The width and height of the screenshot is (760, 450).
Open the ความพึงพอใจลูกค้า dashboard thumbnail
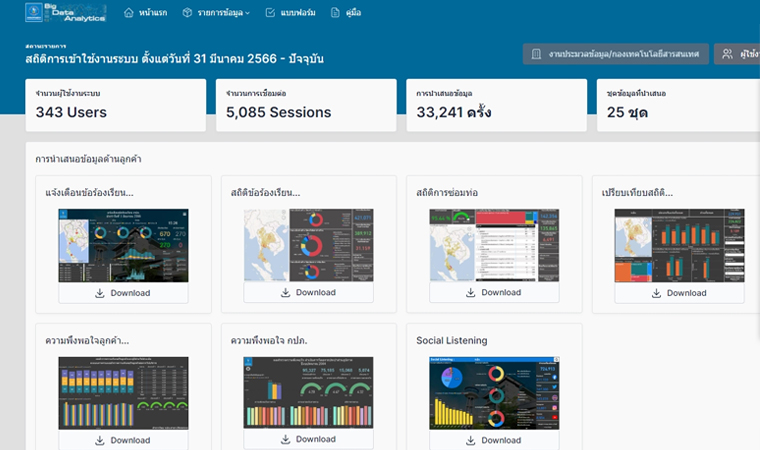coord(123,393)
